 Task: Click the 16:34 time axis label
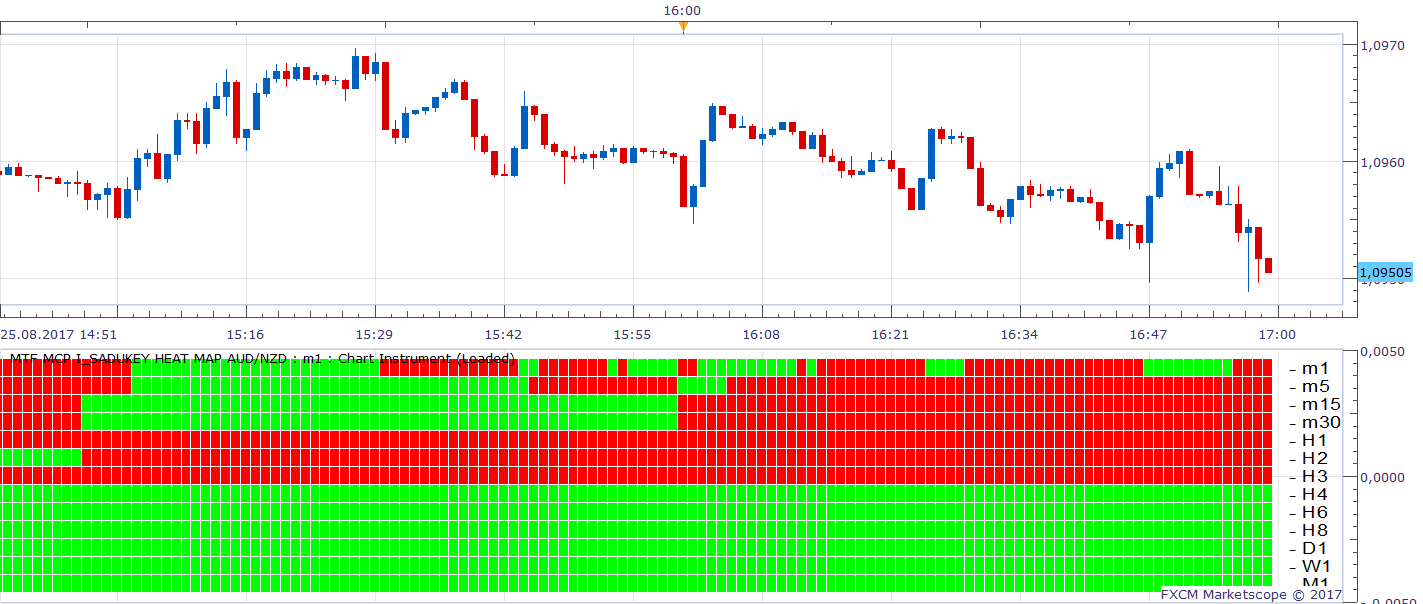[1019, 334]
